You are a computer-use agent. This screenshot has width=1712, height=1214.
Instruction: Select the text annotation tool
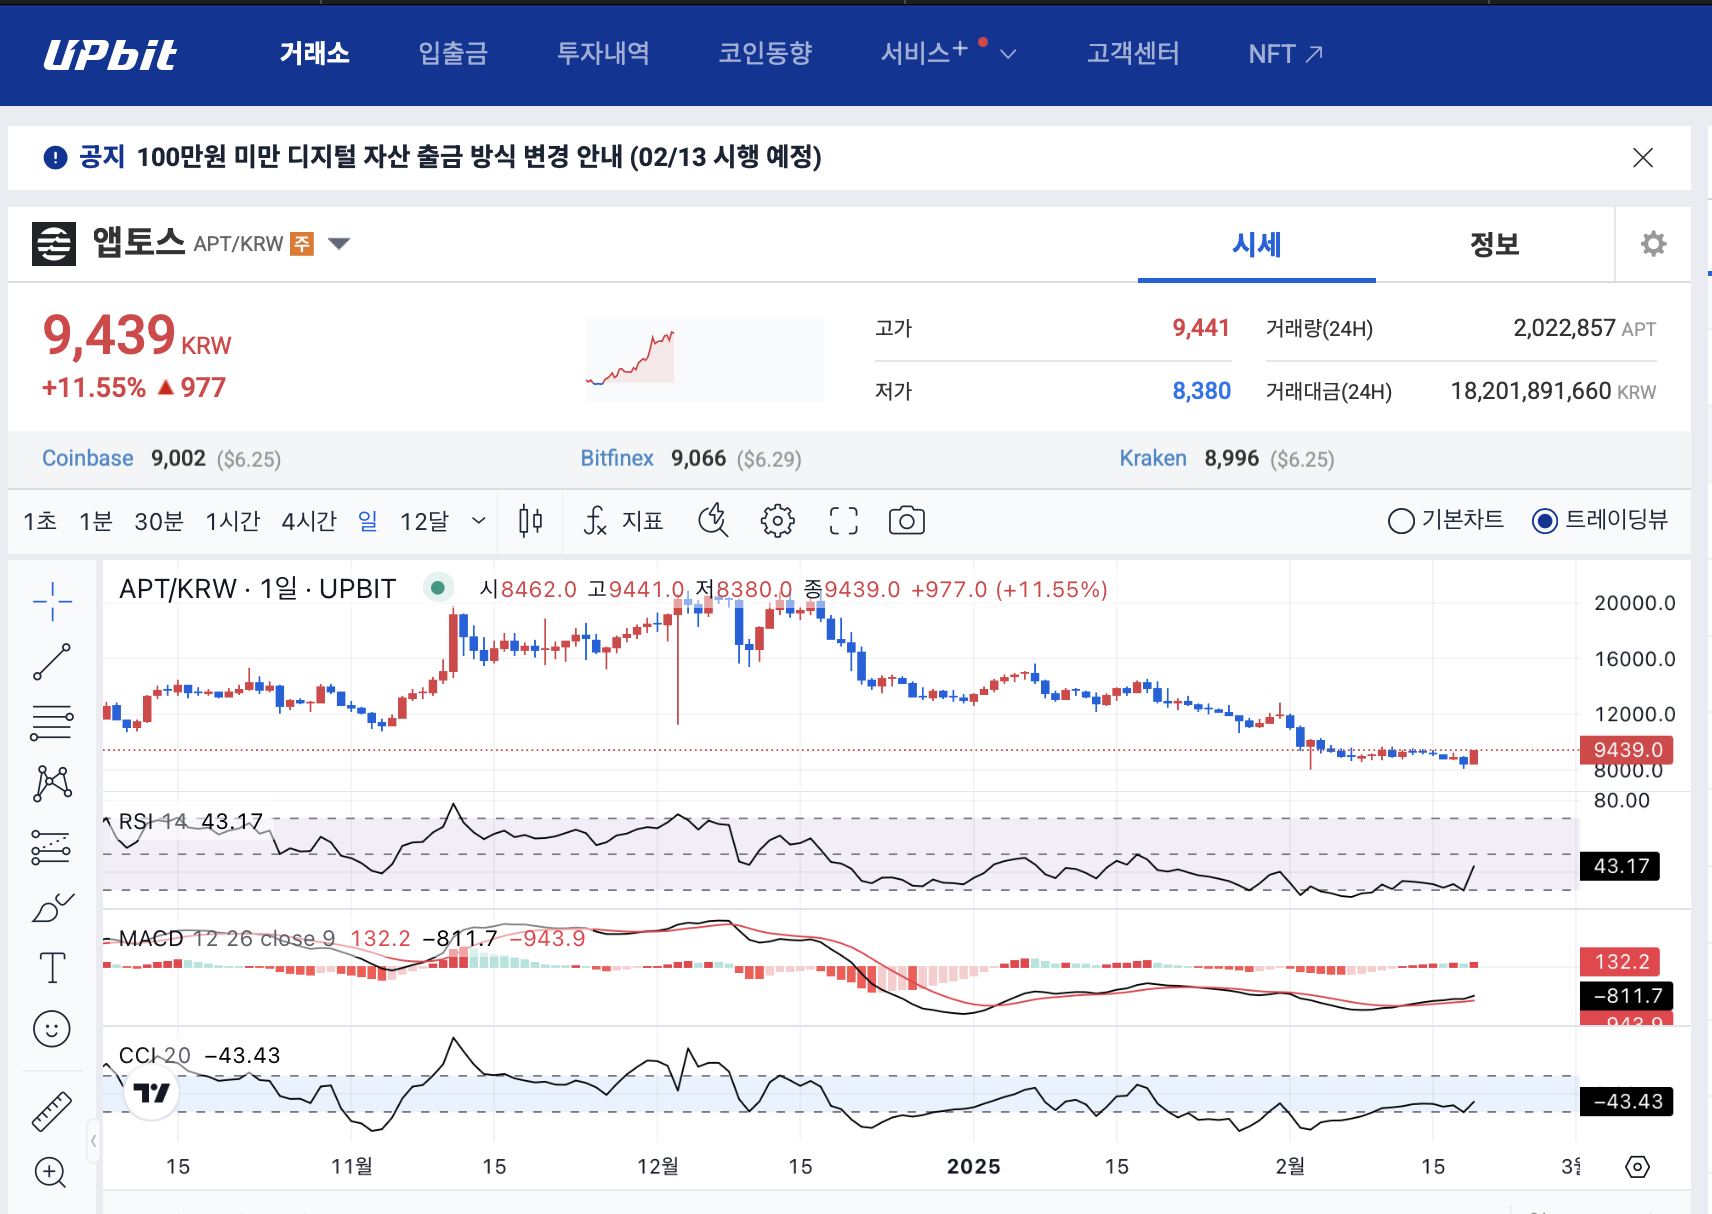pyautogui.click(x=52, y=967)
